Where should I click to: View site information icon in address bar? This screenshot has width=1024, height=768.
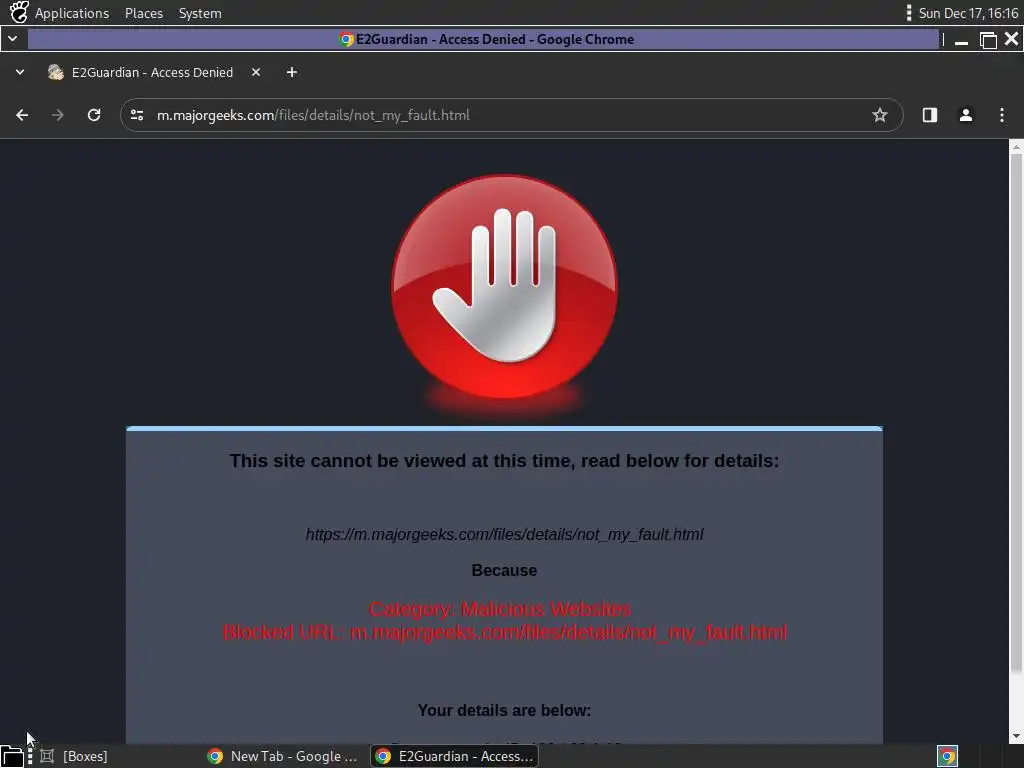pos(137,115)
